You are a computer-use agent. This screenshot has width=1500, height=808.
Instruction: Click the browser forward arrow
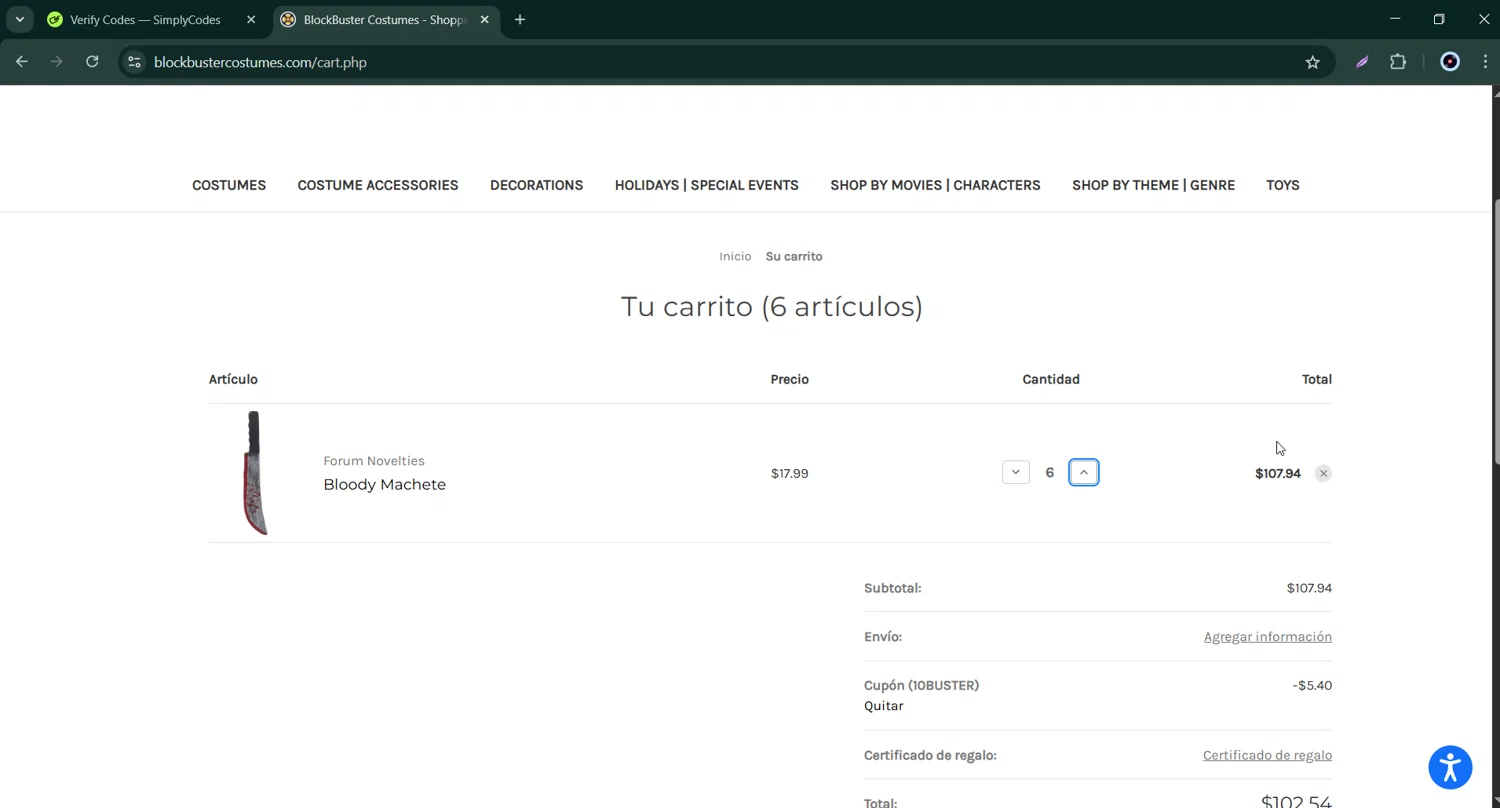pyautogui.click(x=57, y=62)
